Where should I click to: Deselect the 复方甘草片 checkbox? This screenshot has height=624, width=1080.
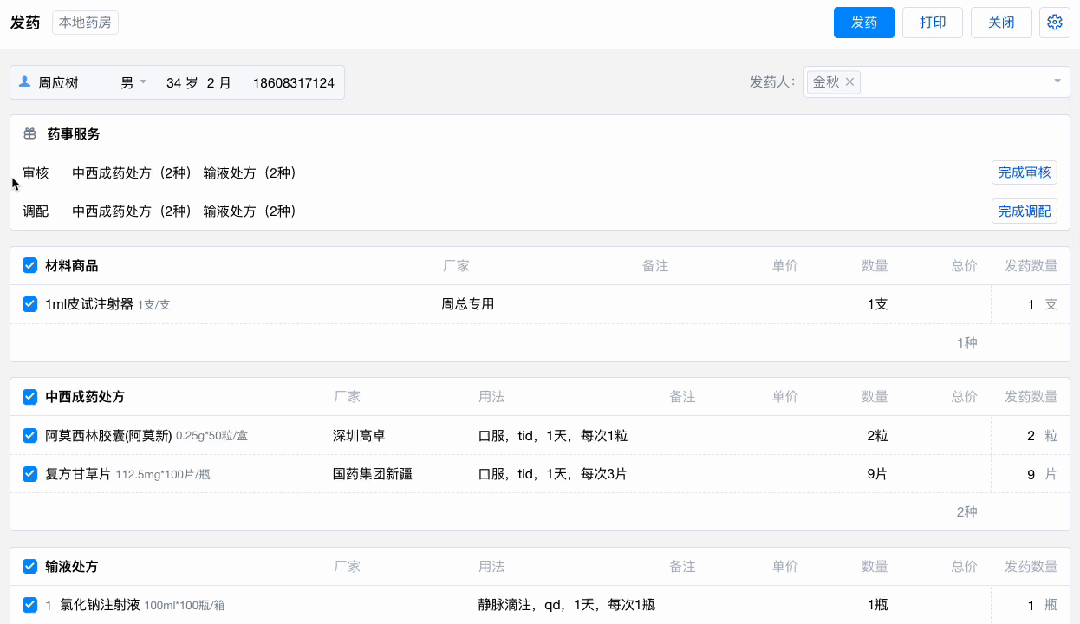30,474
